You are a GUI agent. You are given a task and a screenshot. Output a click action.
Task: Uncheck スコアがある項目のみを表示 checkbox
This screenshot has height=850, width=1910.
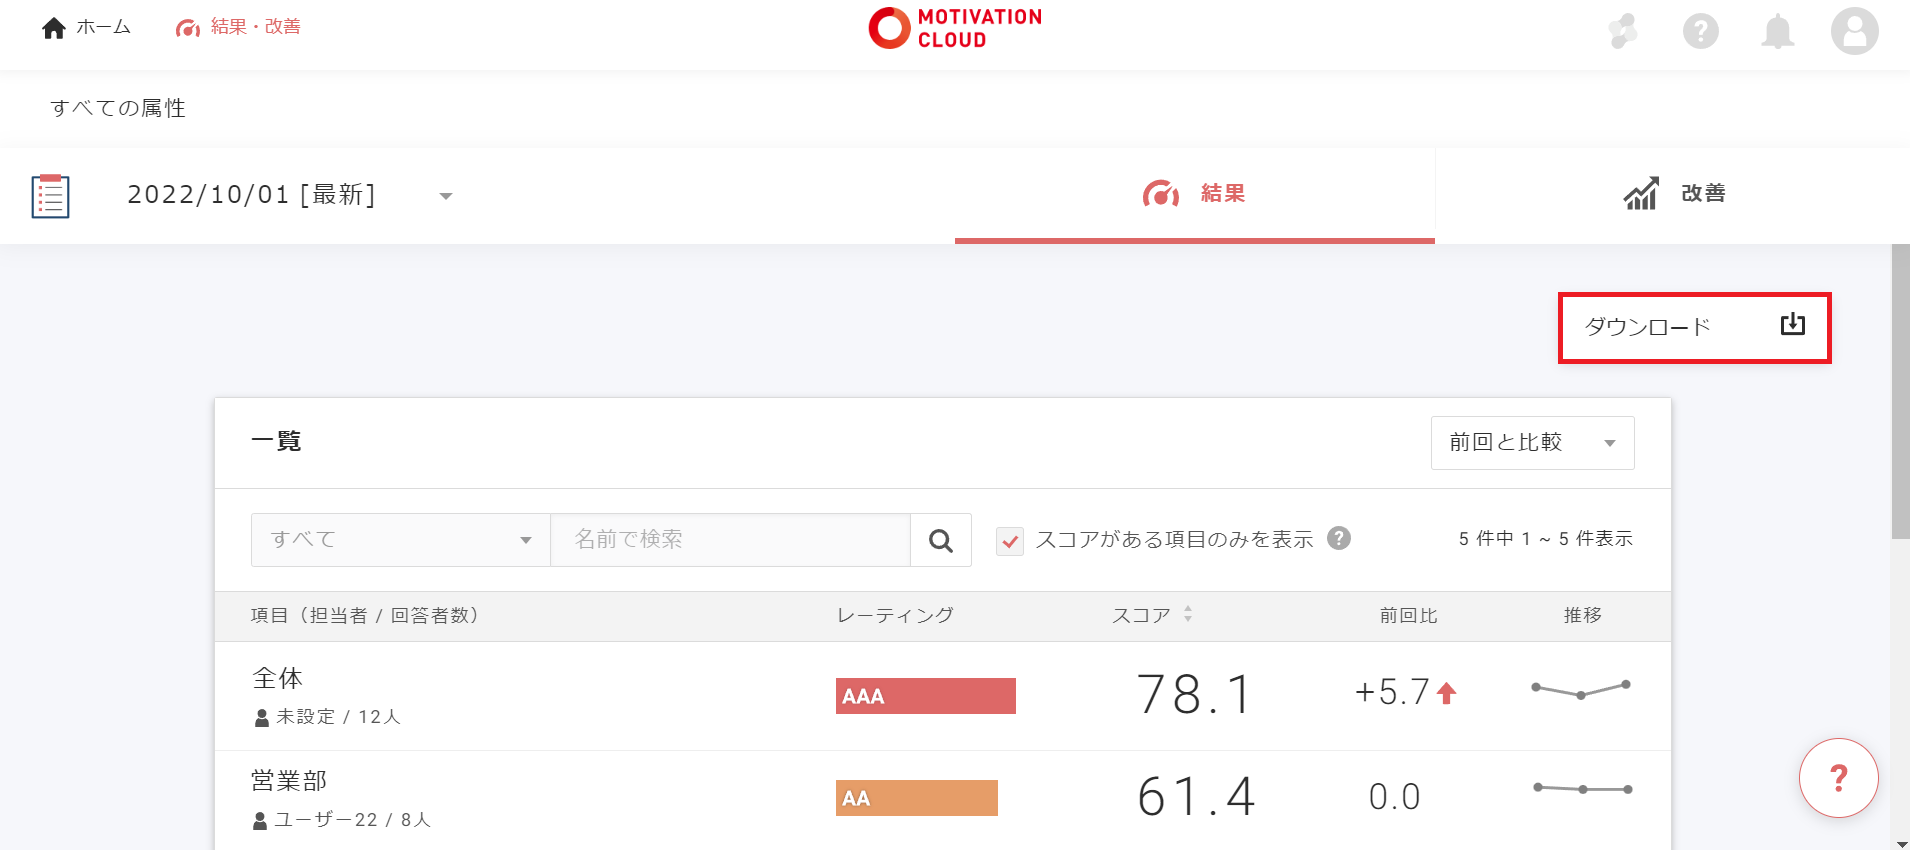point(1010,541)
